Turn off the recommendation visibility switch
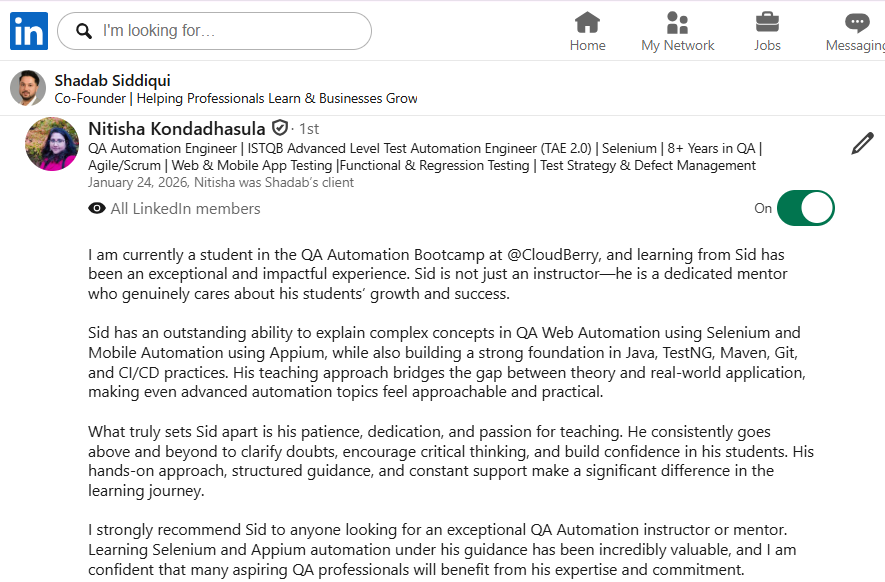Viewport: 885px width, 582px height. (x=805, y=208)
